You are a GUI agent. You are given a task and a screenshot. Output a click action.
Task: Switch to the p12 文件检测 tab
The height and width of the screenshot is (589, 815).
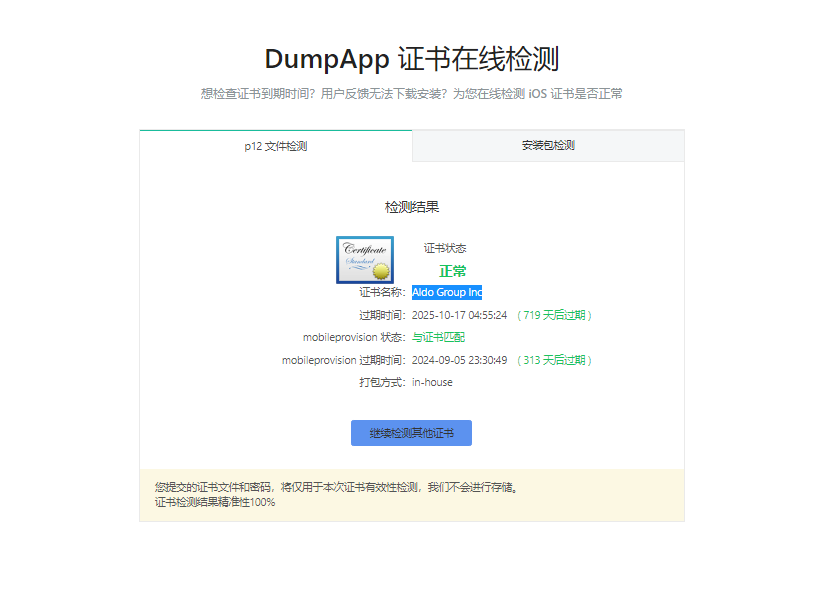click(276, 146)
